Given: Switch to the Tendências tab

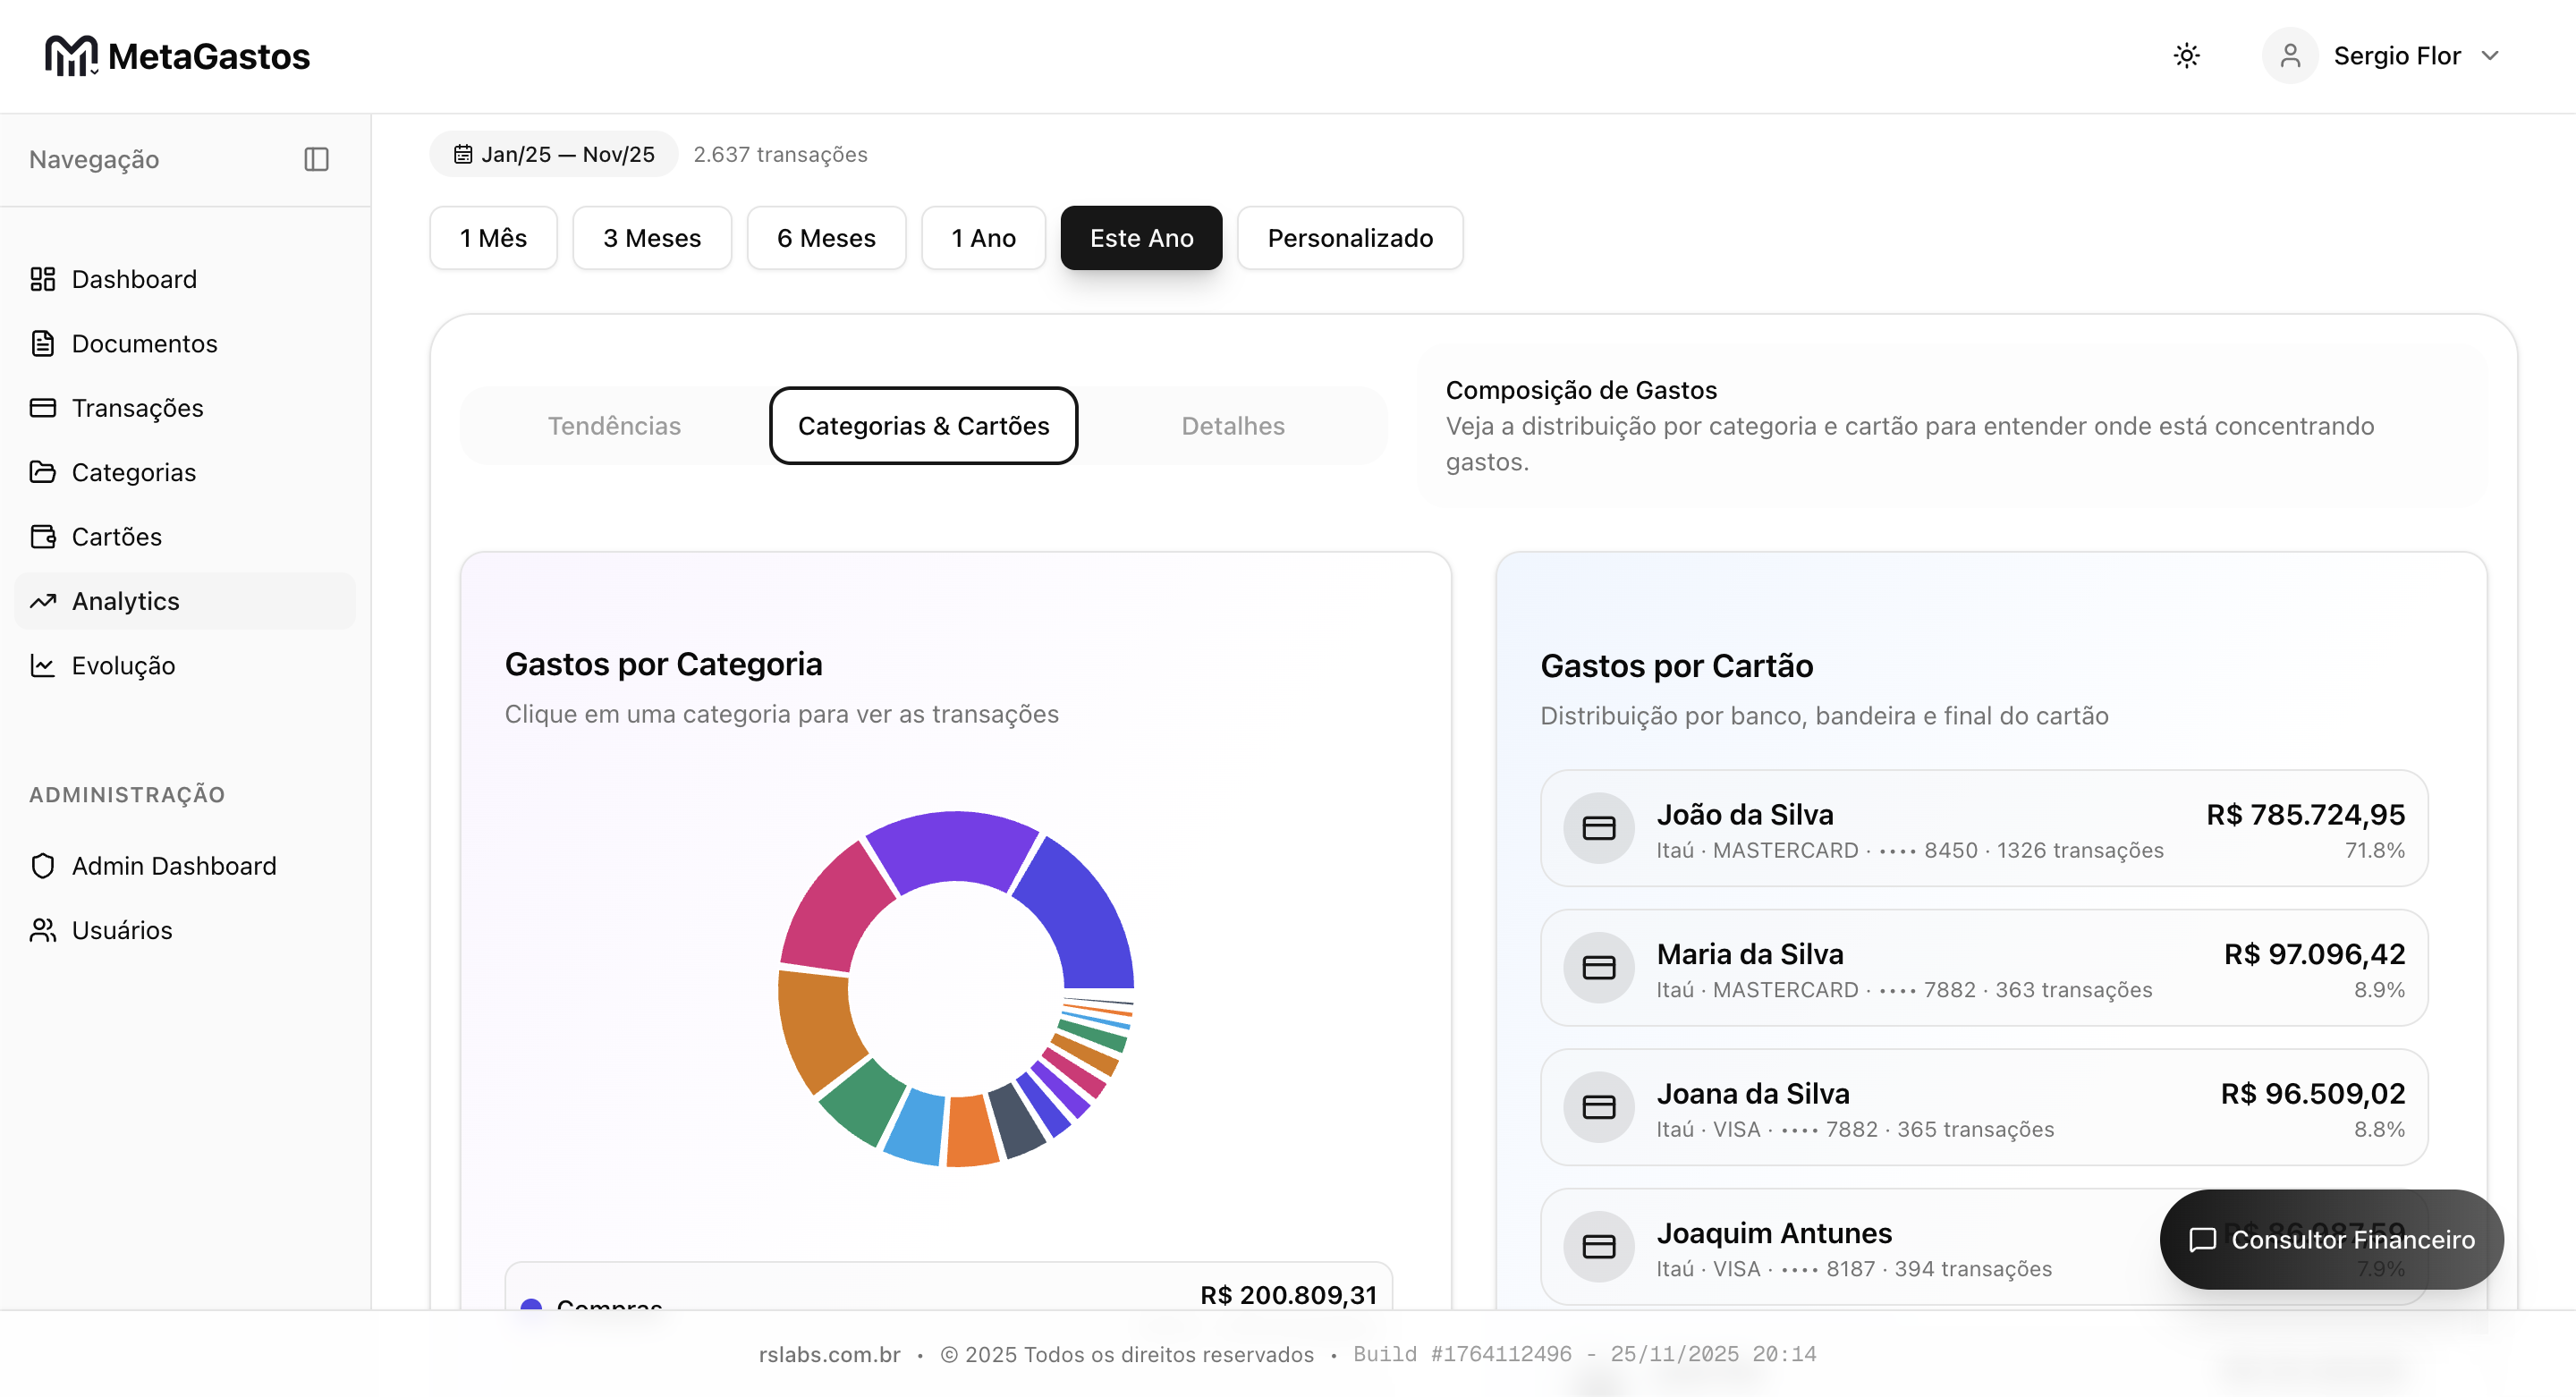Looking at the screenshot, I should point(614,426).
